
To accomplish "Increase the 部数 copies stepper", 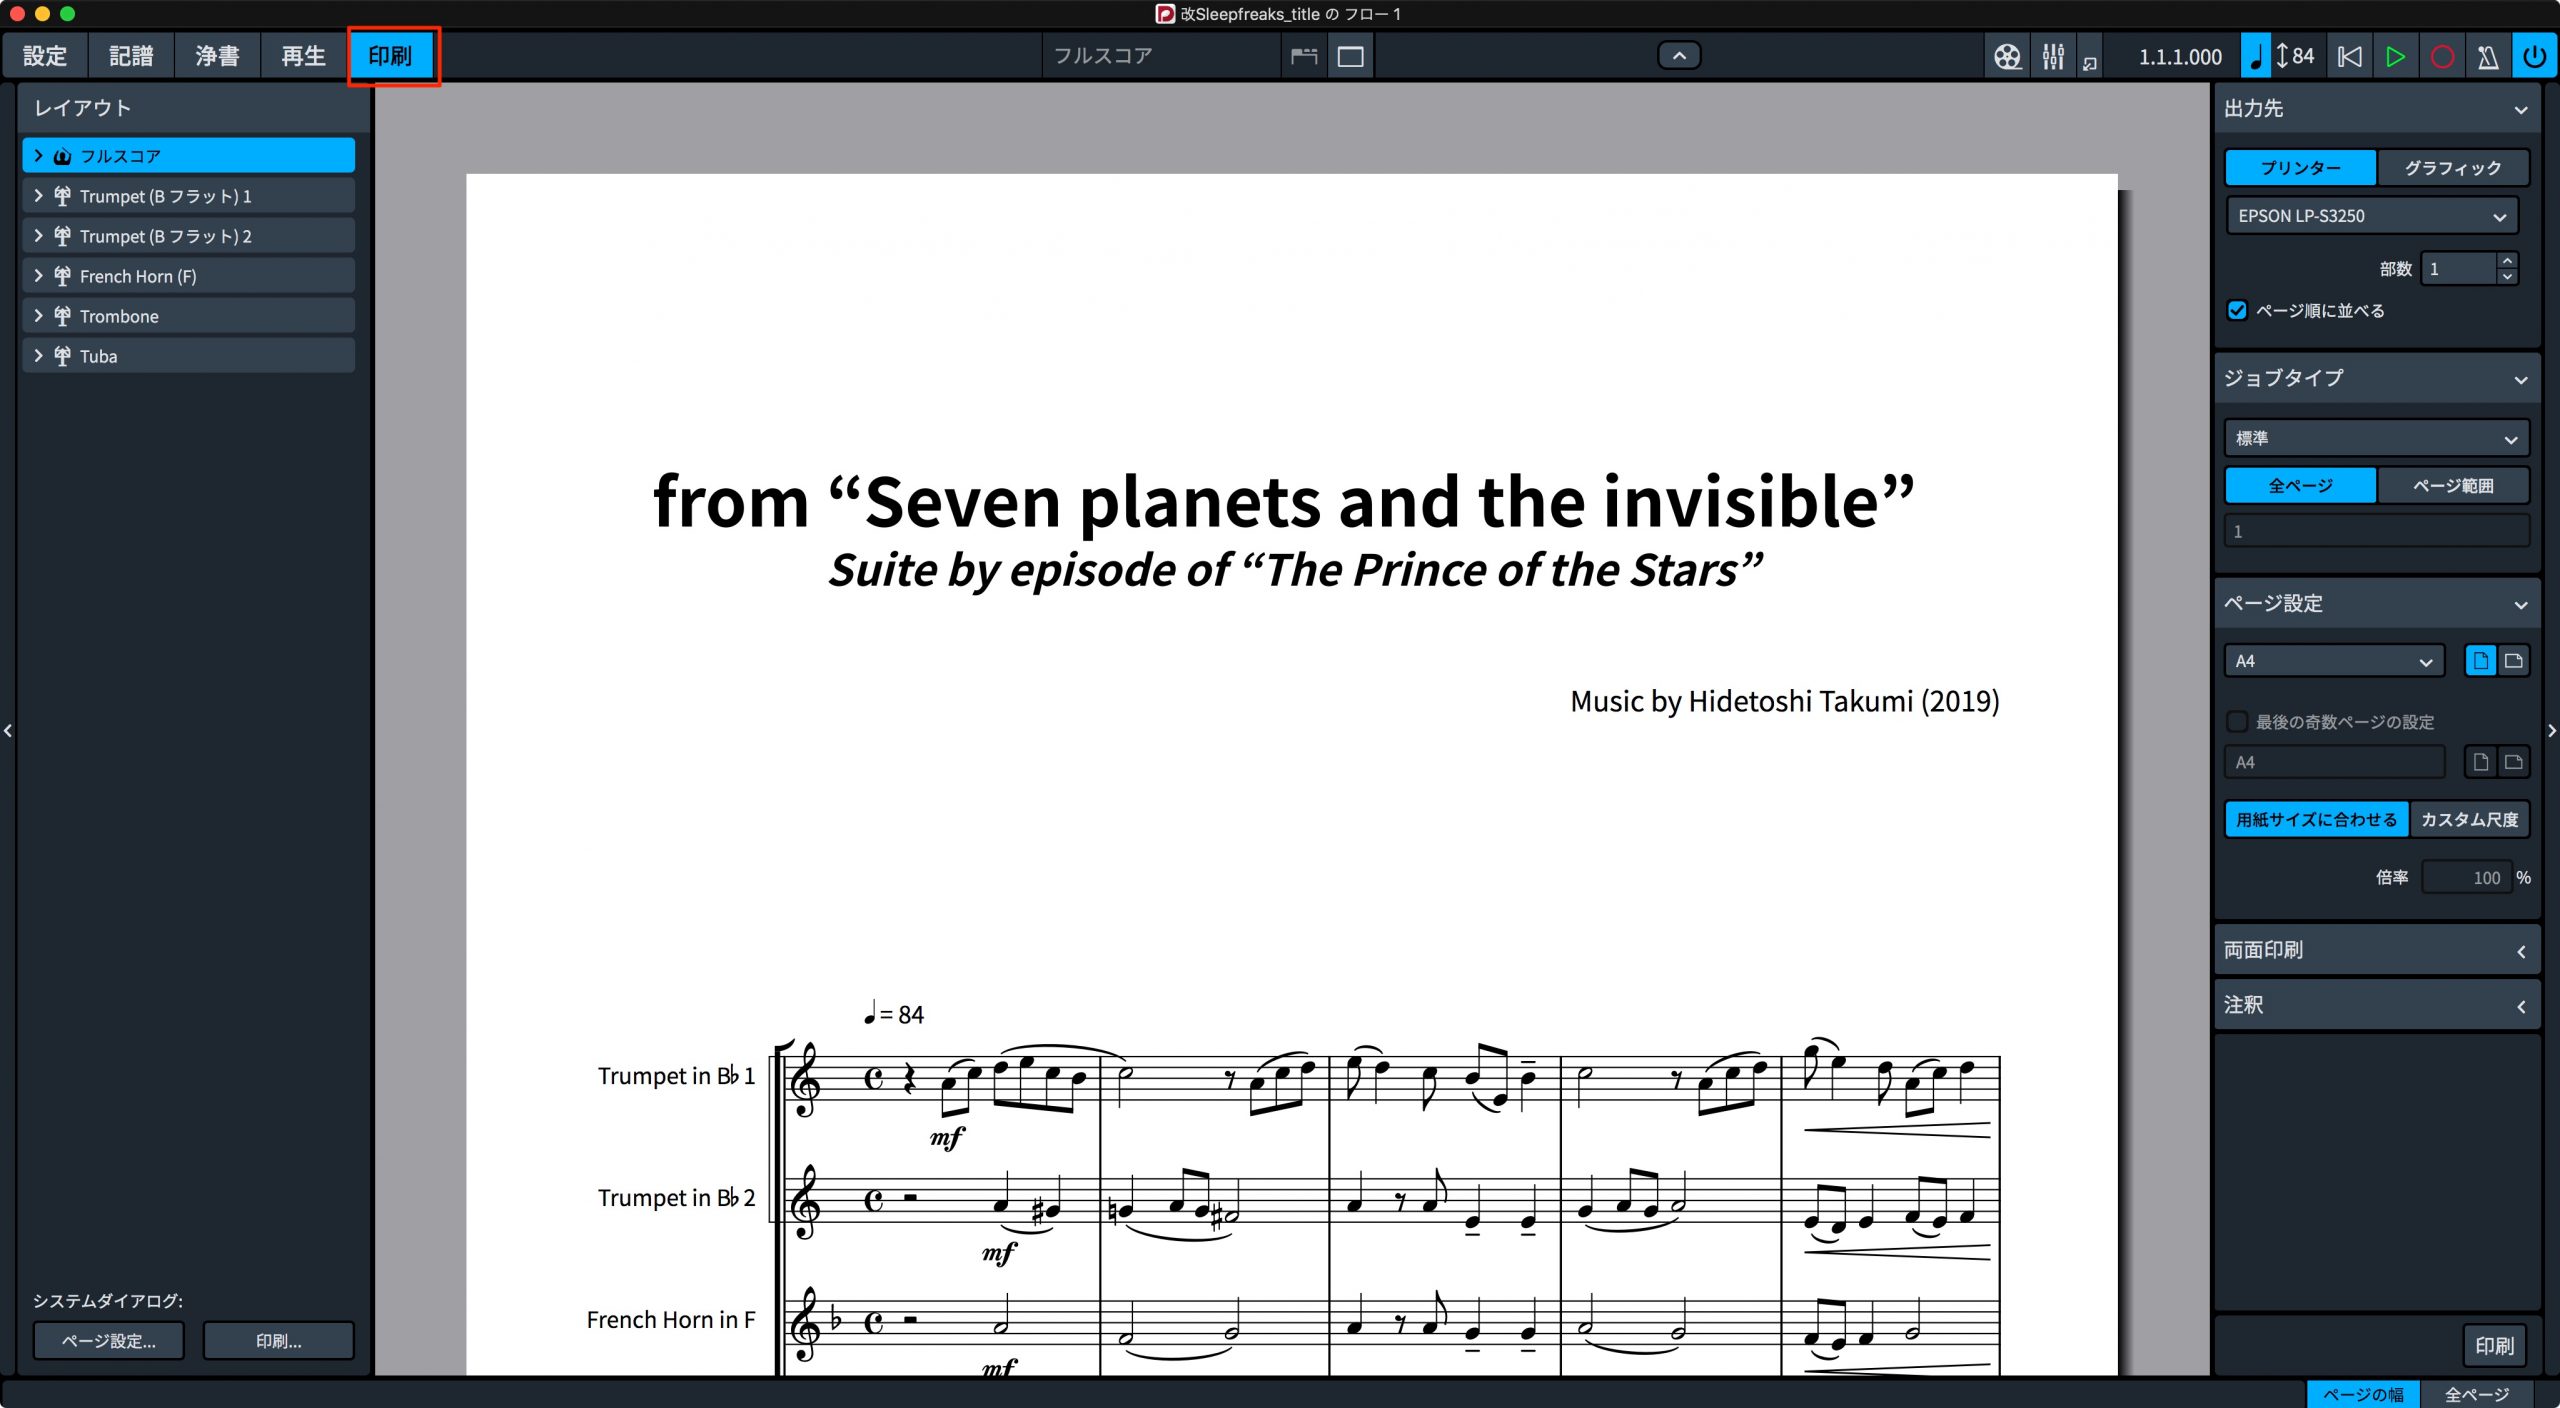I will 2507,261.
